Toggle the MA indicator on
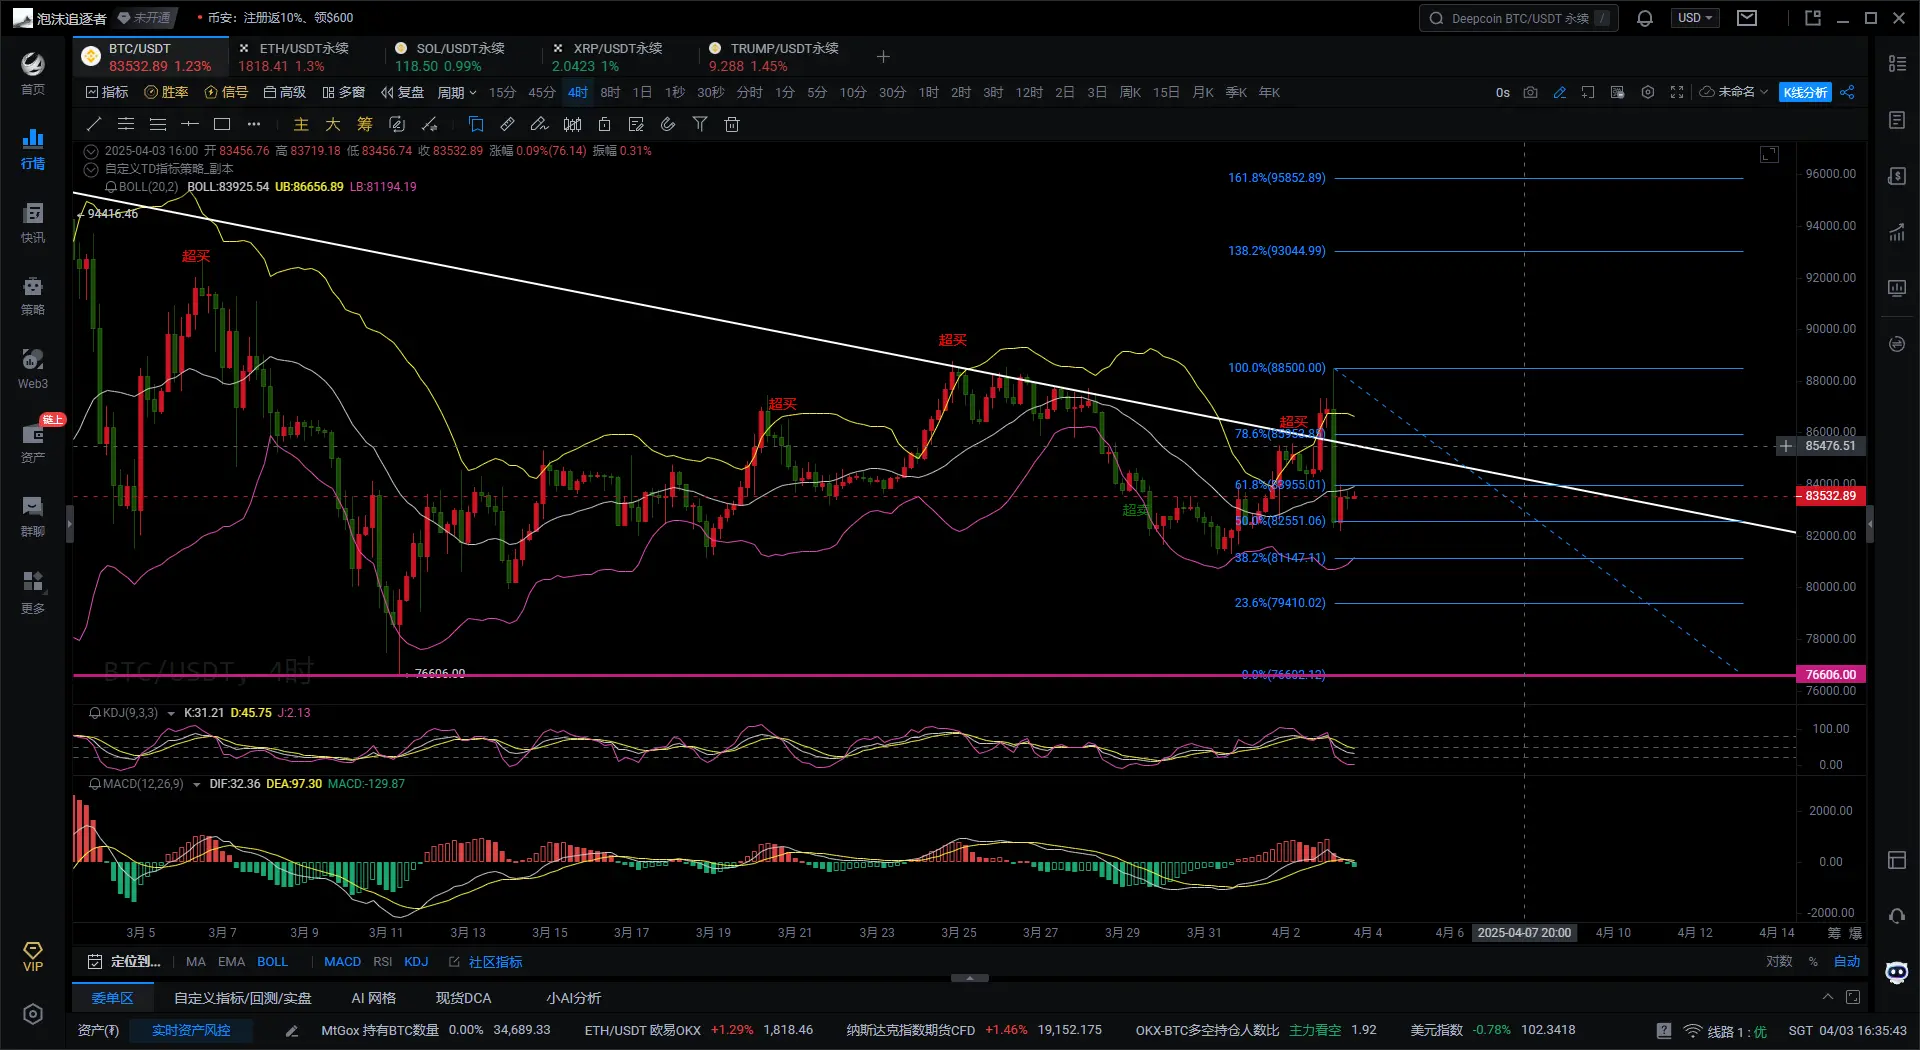The width and height of the screenshot is (1920, 1050). coord(195,961)
